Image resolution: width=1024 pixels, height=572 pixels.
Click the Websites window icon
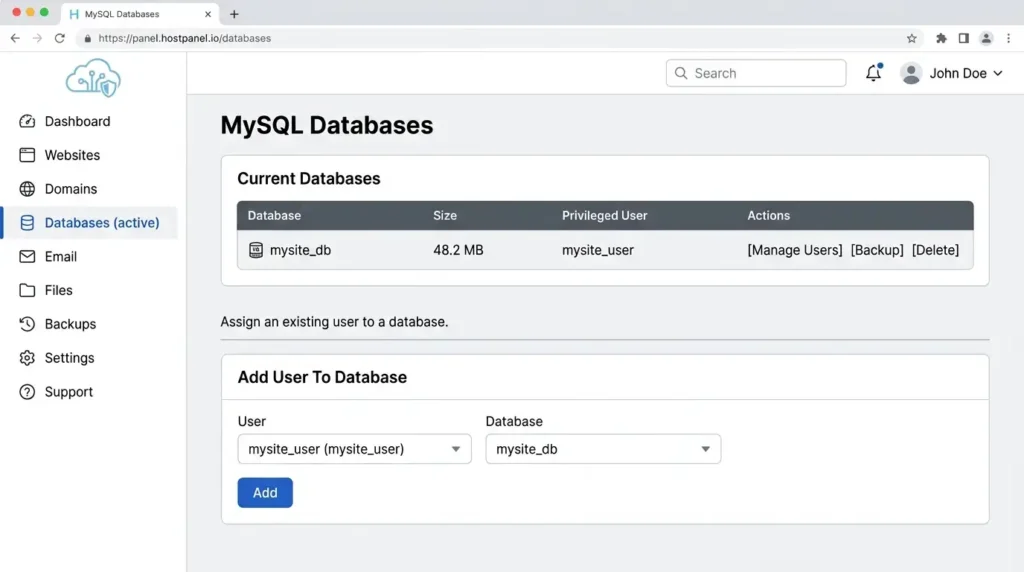(27, 155)
